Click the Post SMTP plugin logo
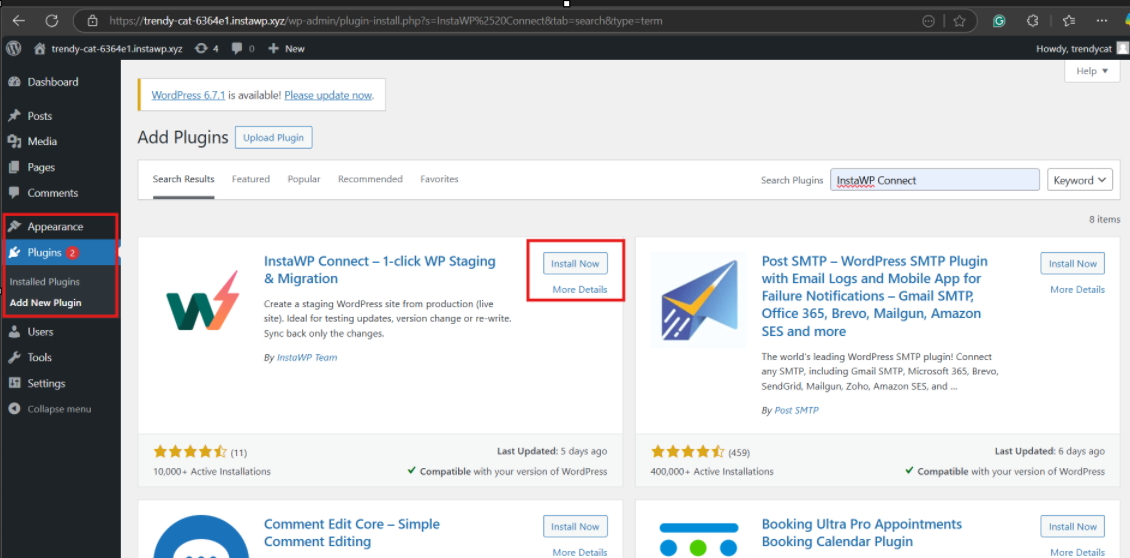 (698, 301)
